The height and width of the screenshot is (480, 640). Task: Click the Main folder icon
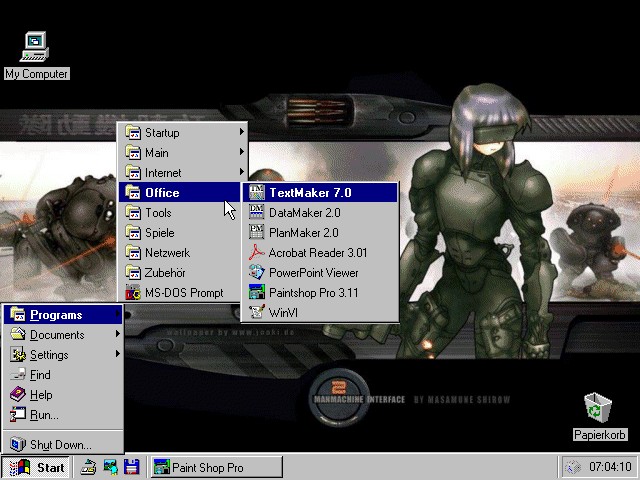(133, 153)
